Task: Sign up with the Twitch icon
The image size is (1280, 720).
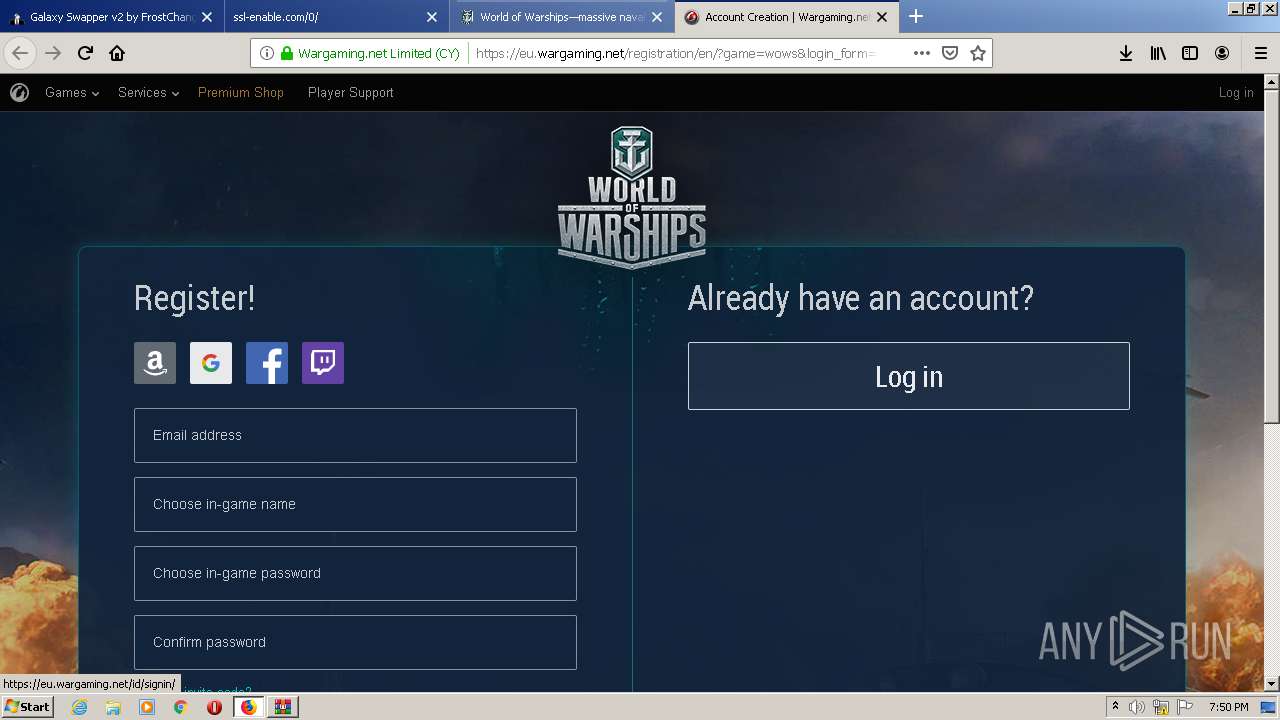Action: [x=323, y=363]
